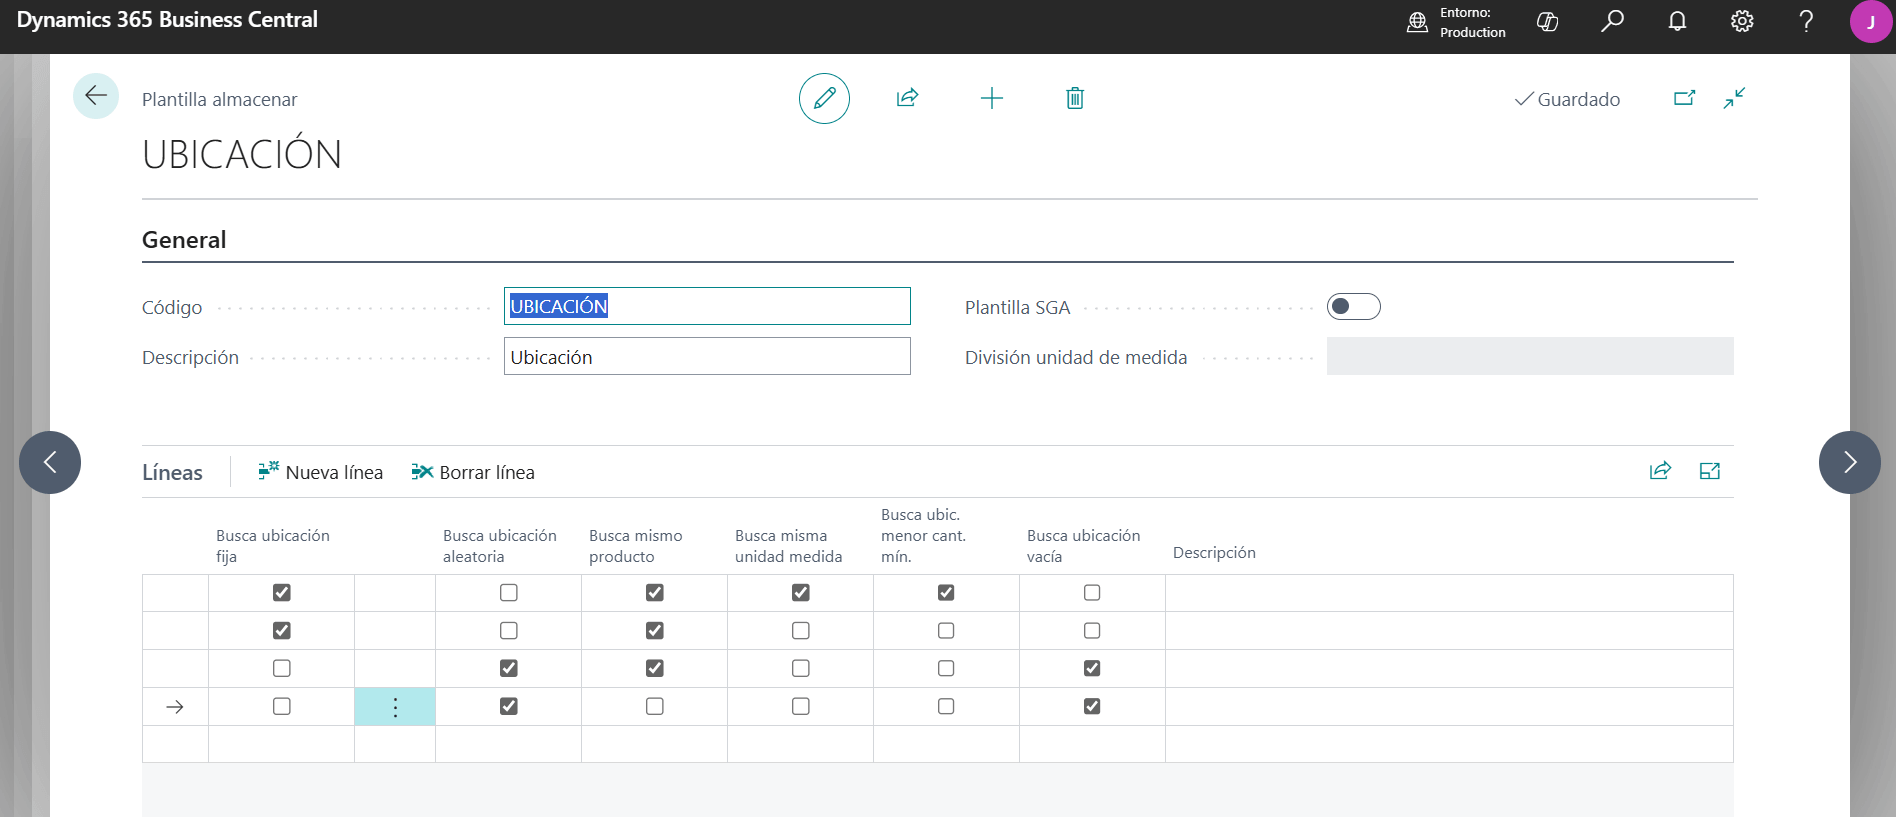
Task: Click the back arrow button
Action: (x=96, y=96)
